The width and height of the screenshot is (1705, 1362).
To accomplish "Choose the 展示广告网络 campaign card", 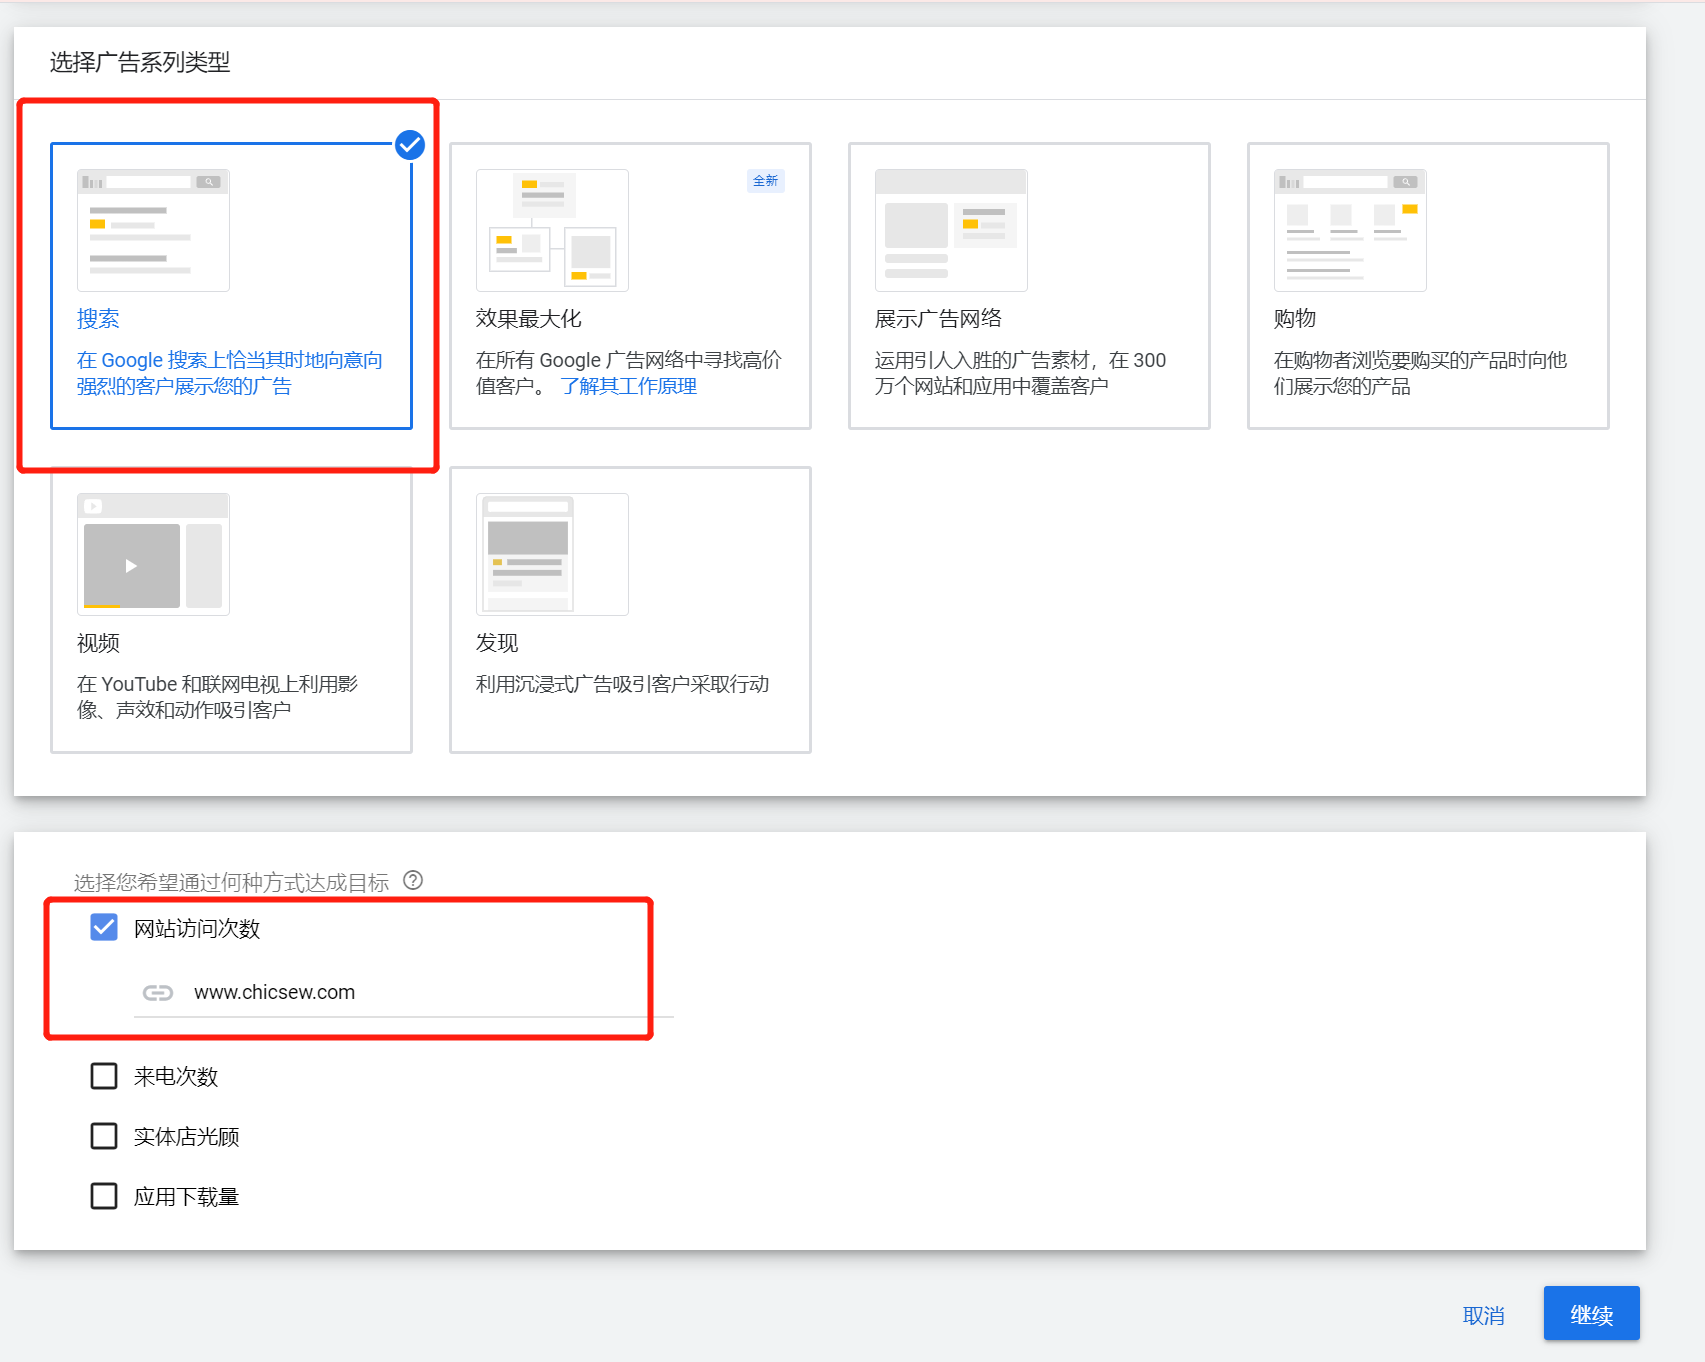I will tap(1028, 285).
